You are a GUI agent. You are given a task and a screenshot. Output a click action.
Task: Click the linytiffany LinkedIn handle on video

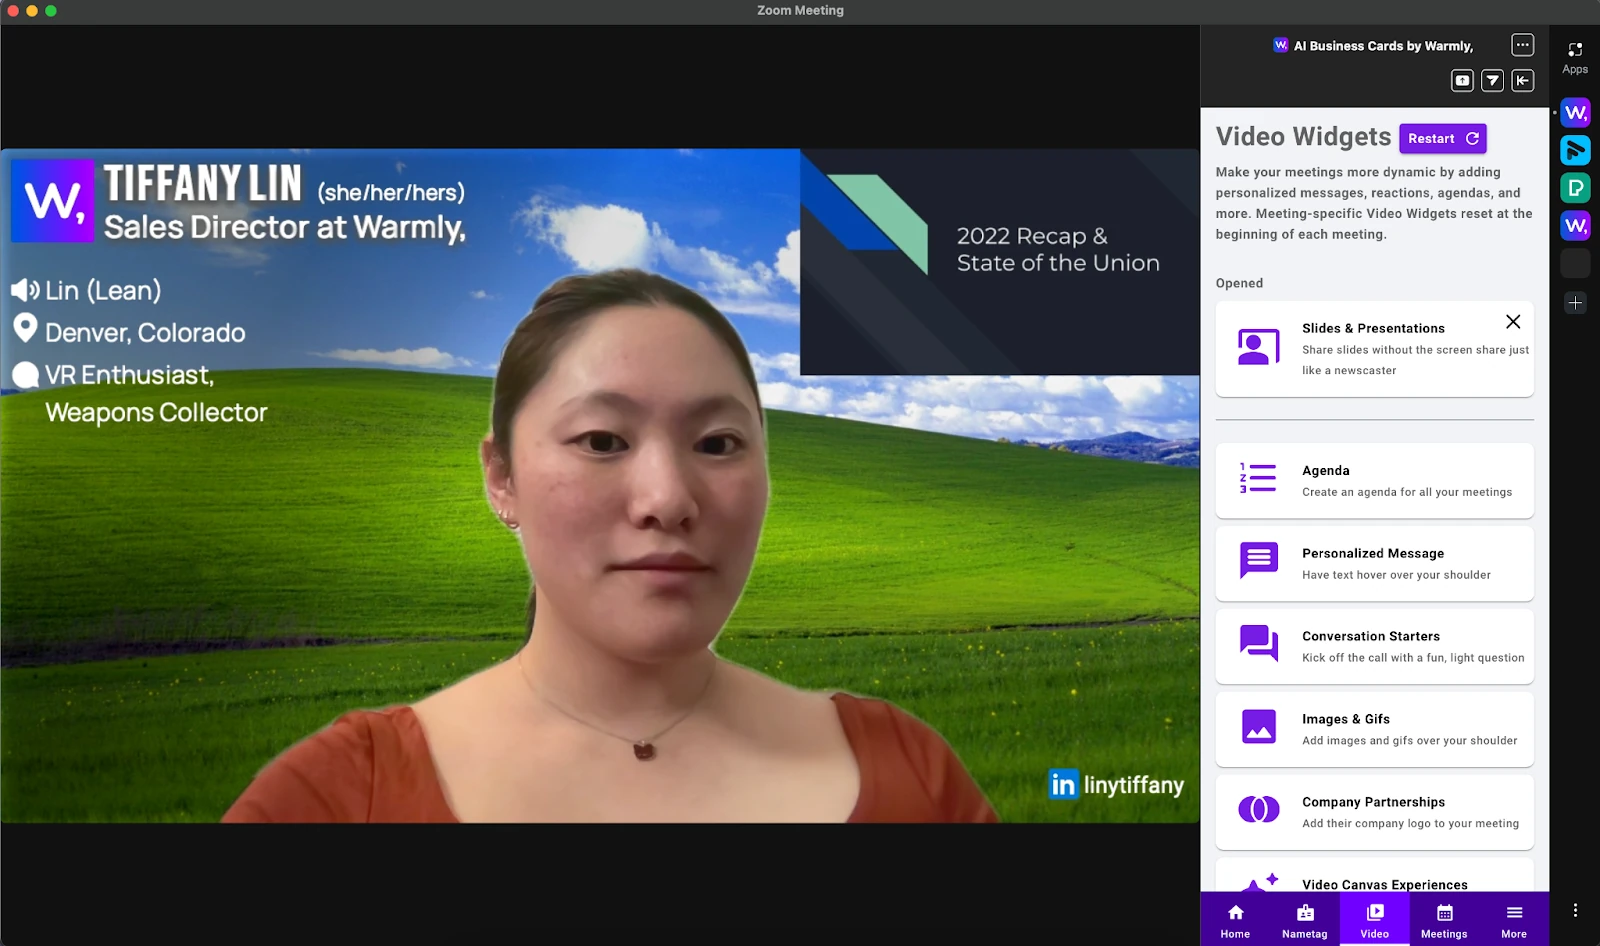(1116, 785)
